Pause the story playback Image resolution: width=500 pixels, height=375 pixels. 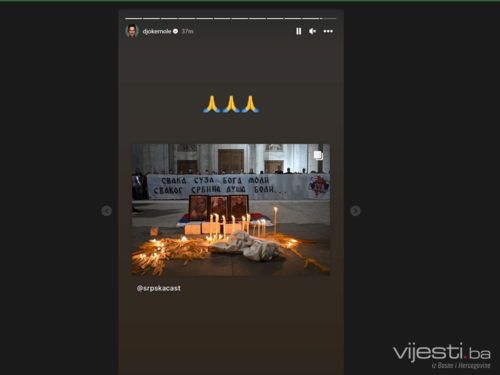click(x=298, y=31)
